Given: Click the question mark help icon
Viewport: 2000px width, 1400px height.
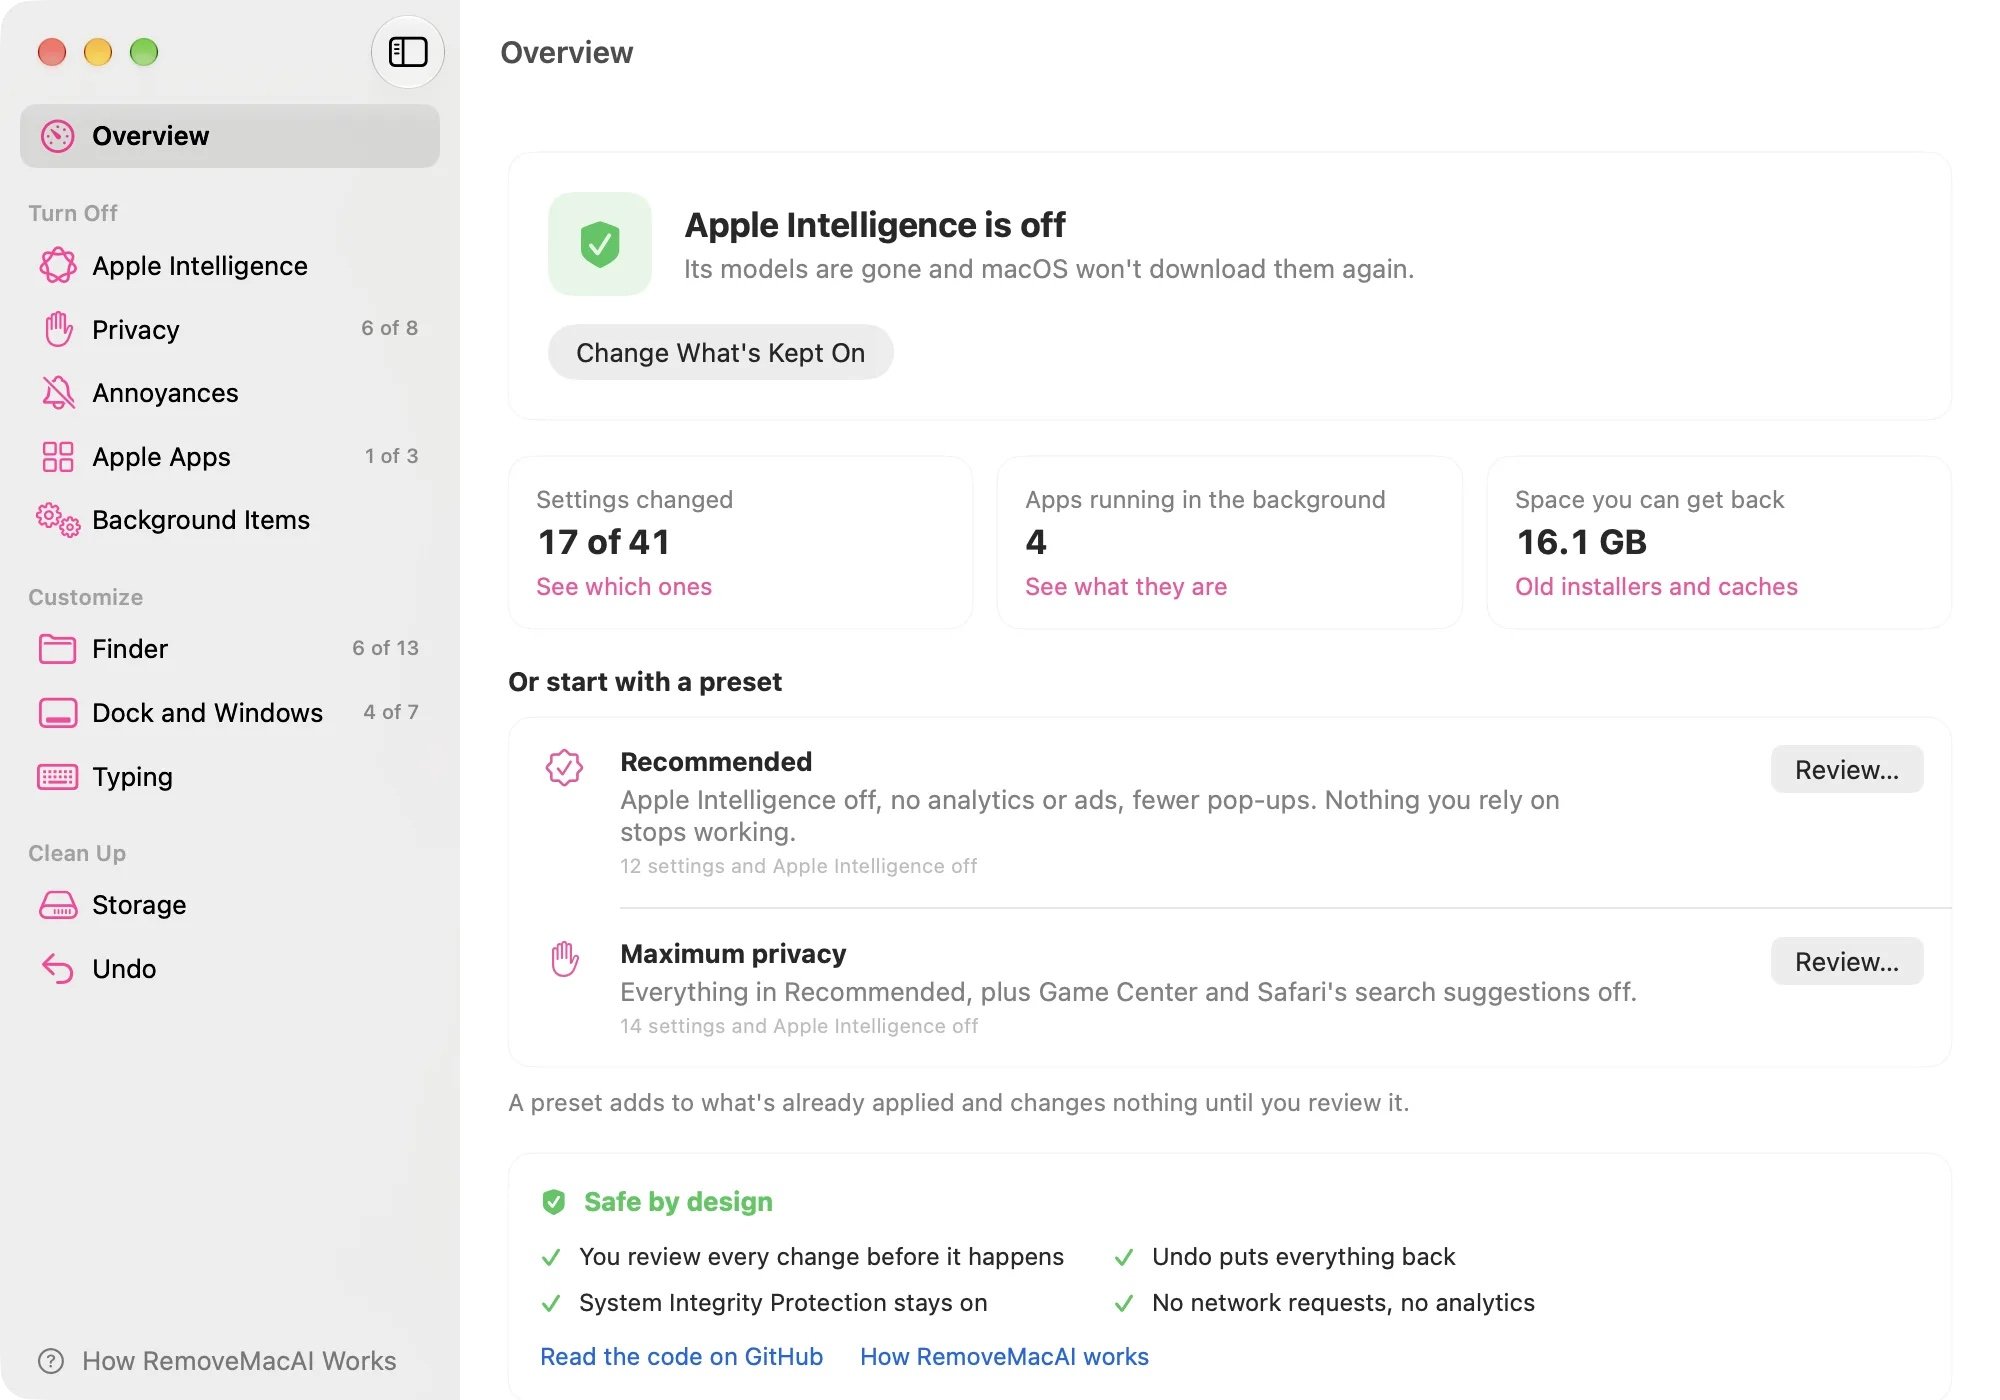Looking at the screenshot, I should pyautogui.click(x=50, y=1361).
